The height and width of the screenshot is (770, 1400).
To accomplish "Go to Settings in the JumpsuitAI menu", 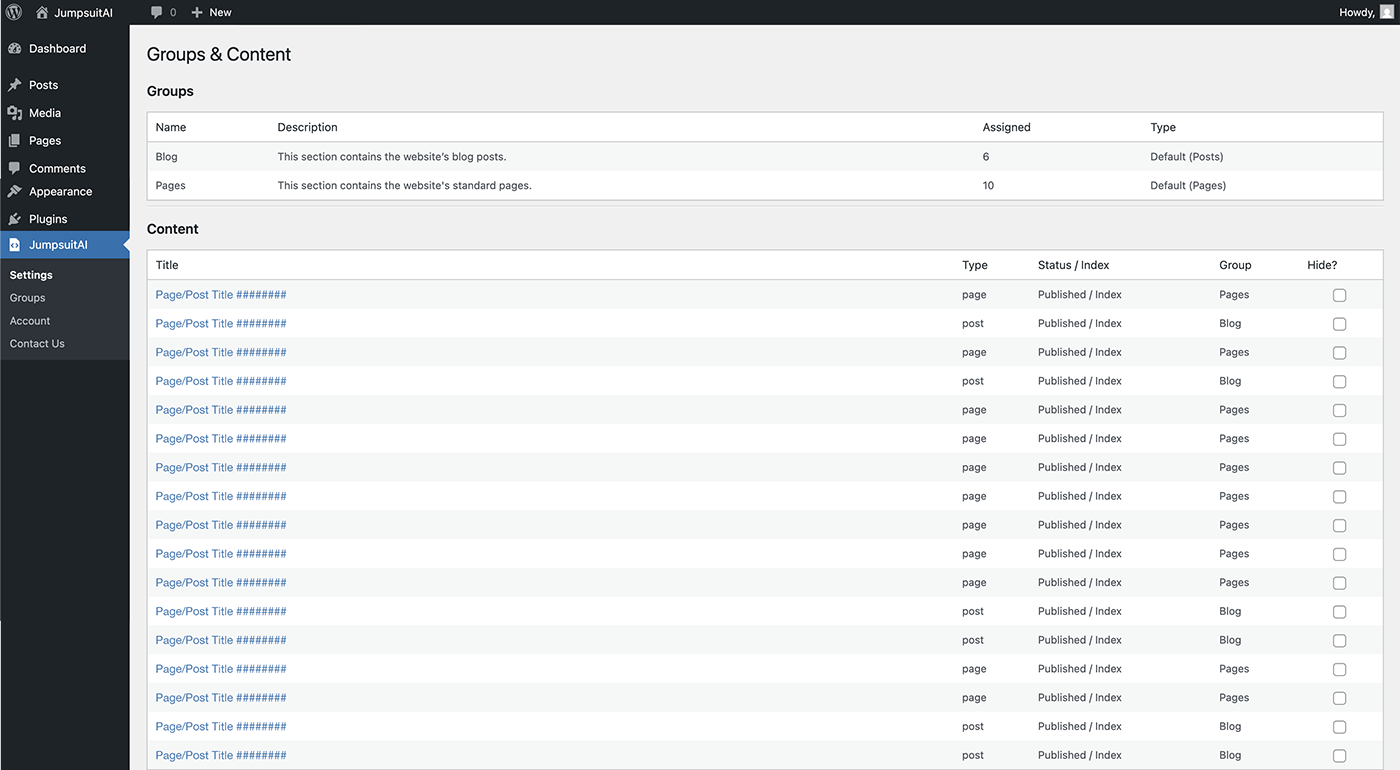I will (30, 274).
